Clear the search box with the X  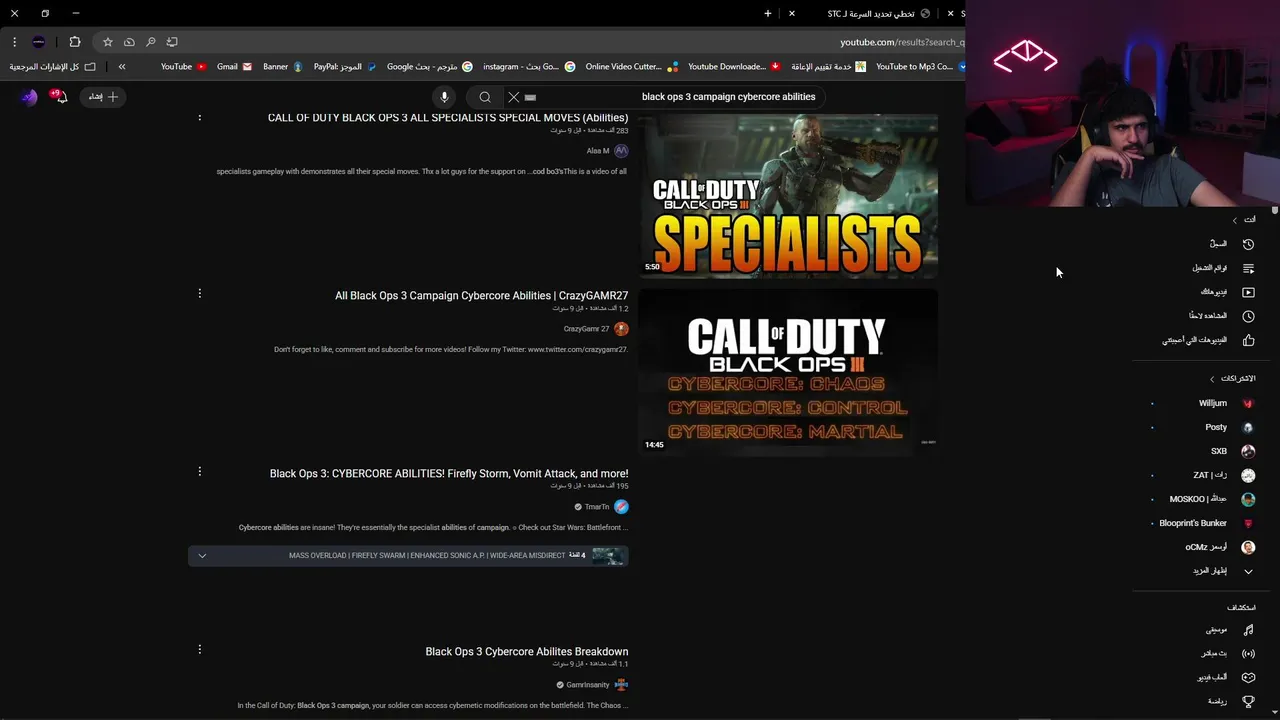click(x=513, y=97)
